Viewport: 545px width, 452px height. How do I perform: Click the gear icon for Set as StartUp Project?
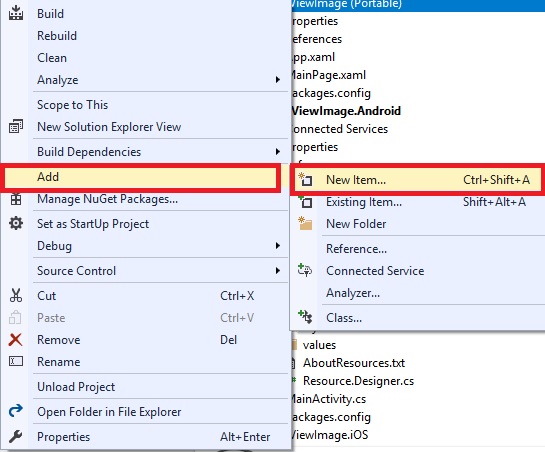click(x=16, y=224)
